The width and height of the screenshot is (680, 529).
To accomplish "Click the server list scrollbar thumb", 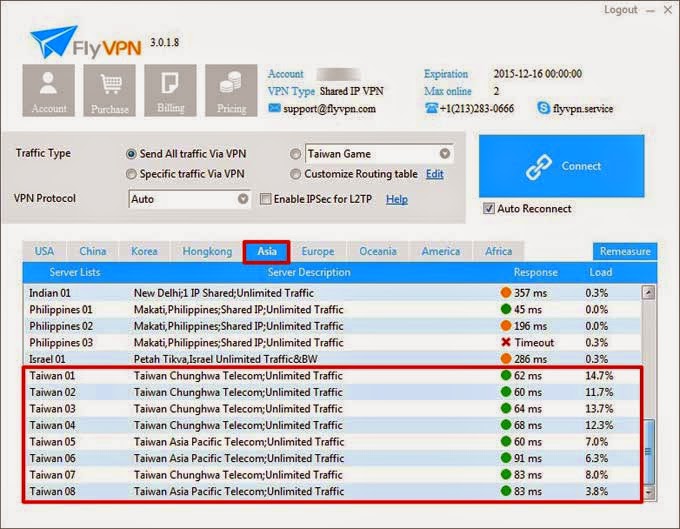I will click(x=649, y=451).
